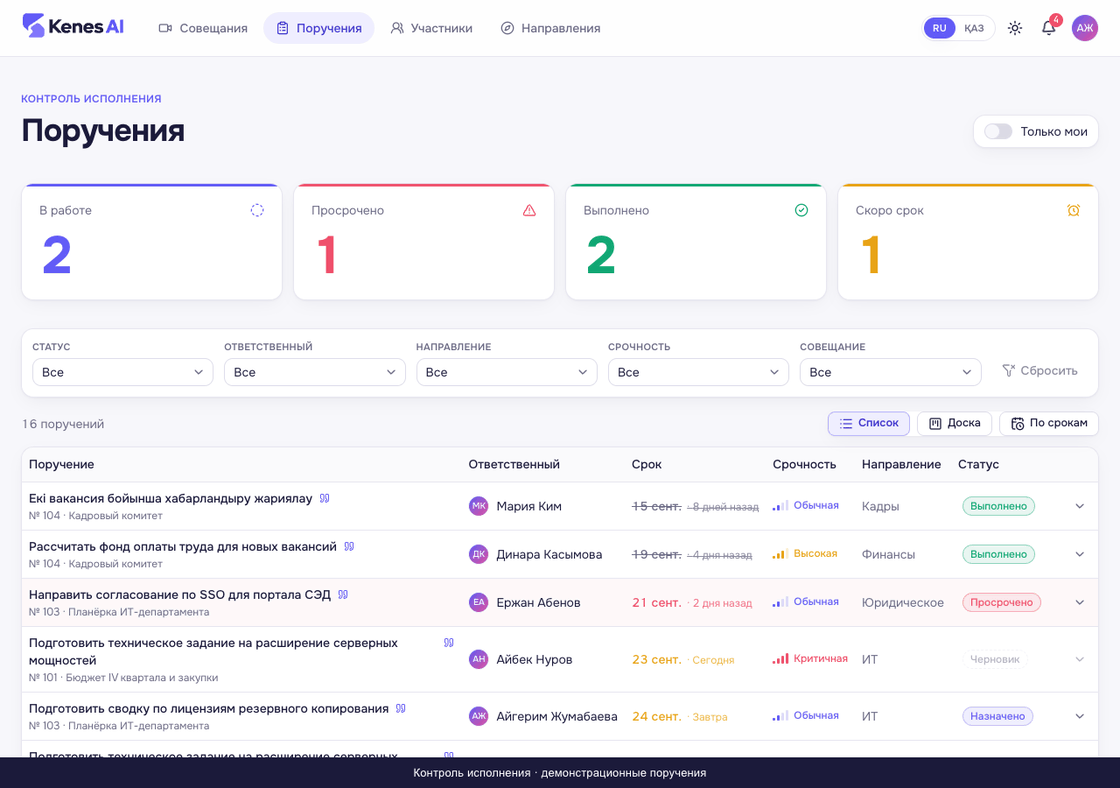Screen dimensions: 1120x788
Task: Expand the Ержан Абенов task row chevron
Action: point(1079,602)
